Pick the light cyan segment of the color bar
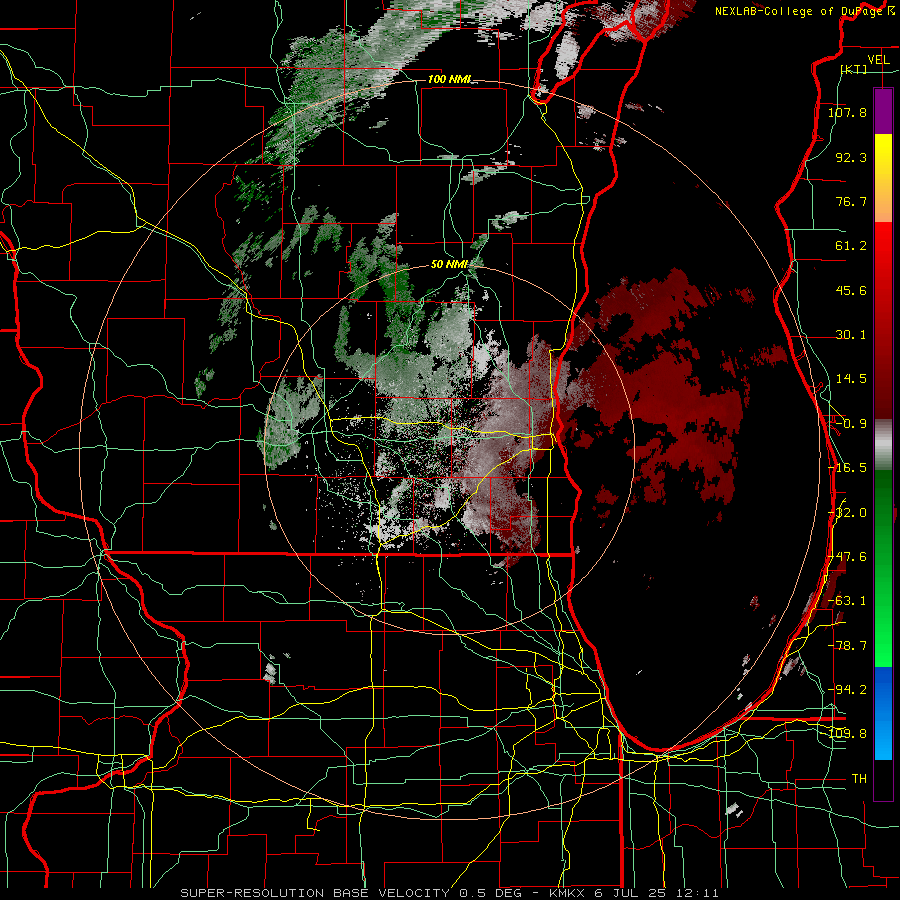This screenshot has height=900, width=900. click(x=883, y=742)
